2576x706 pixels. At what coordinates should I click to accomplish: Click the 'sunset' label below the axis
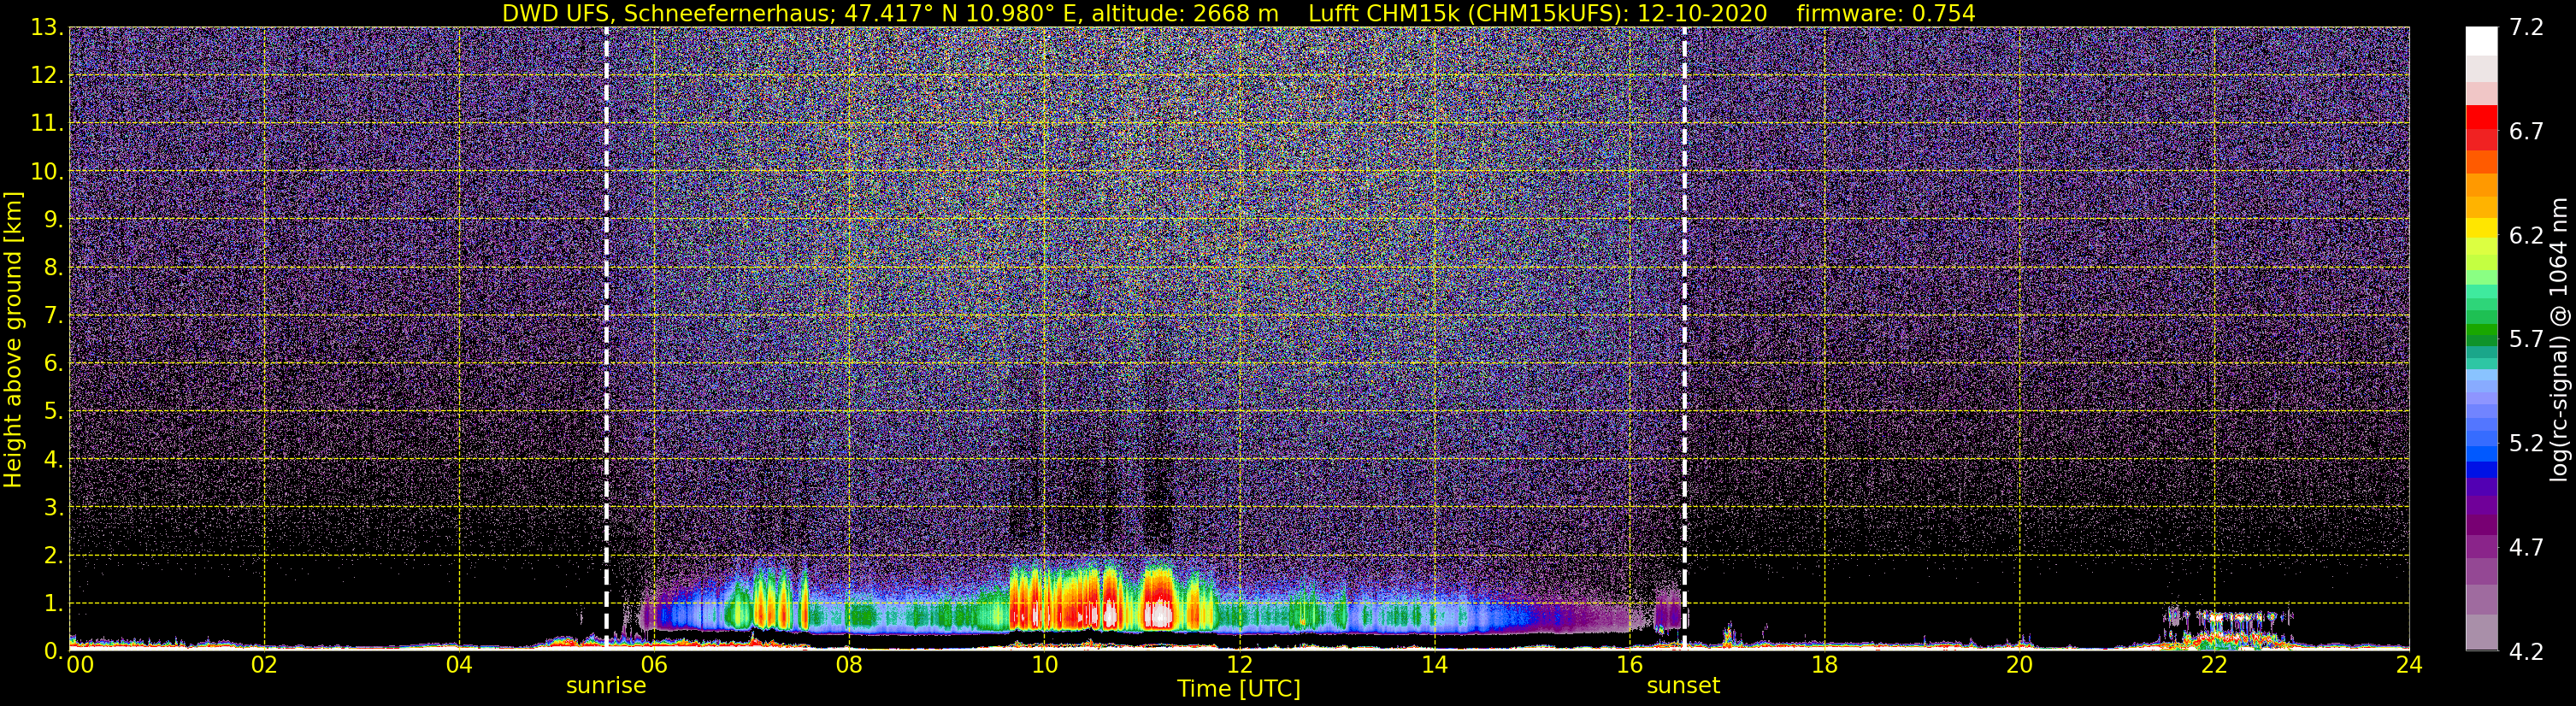coord(1683,685)
